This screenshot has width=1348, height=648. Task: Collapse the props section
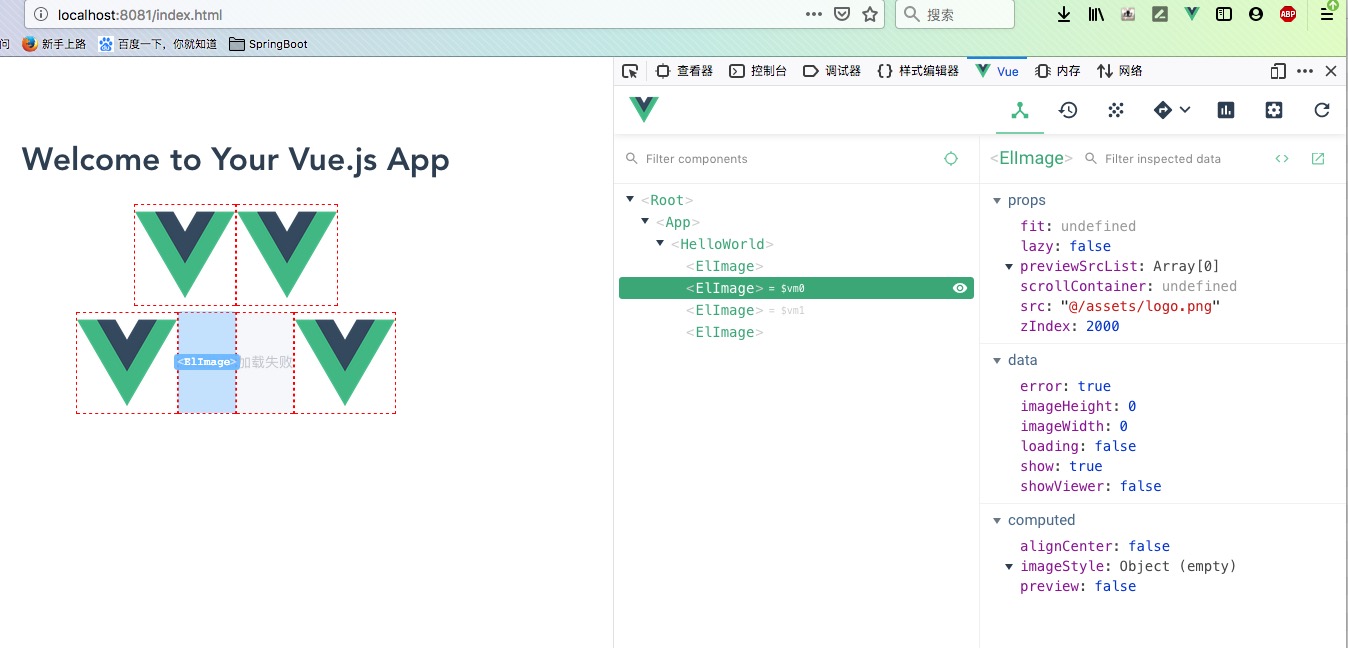pyautogui.click(x=997, y=201)
